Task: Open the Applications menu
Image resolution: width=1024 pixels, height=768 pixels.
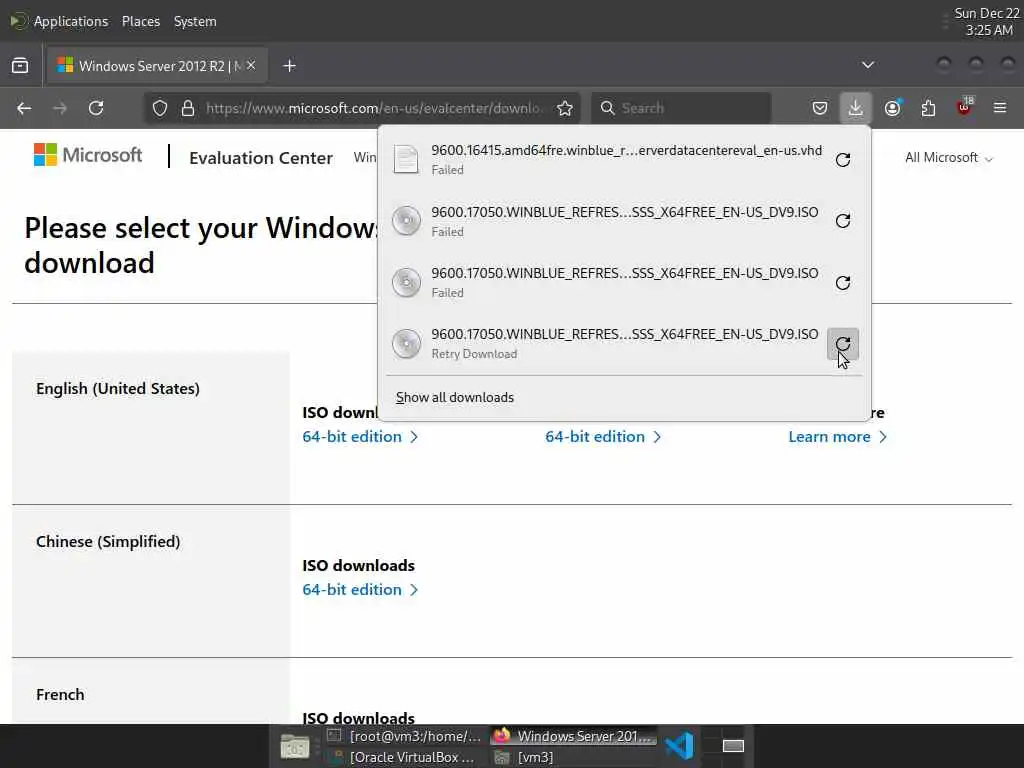Action: (x=71, y=22)
